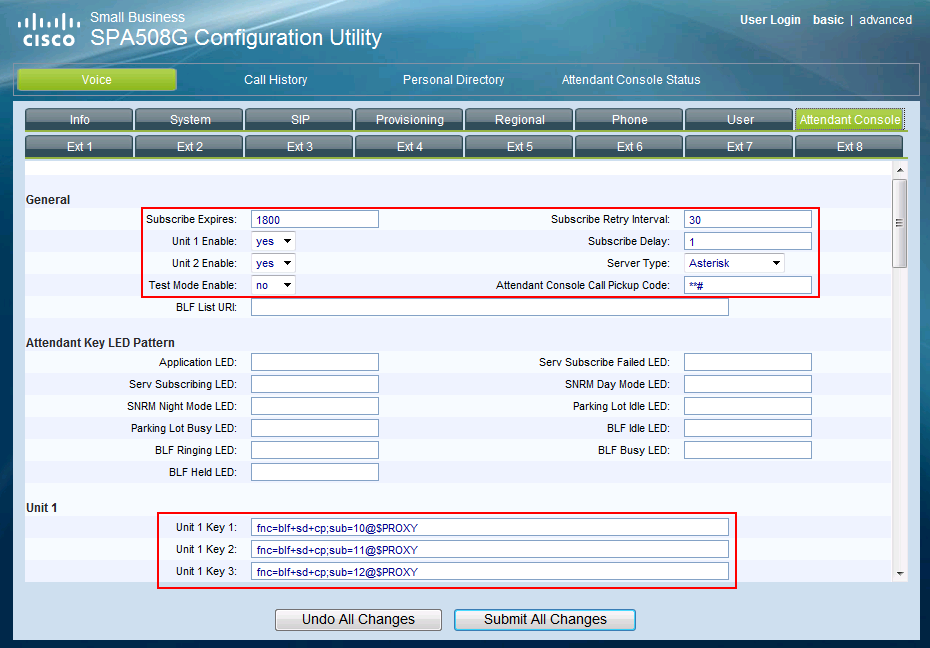Focus the Subscribe Retry Interval field
The height and width of the screenshot is (648, 930).
click(x=748, y=219)
